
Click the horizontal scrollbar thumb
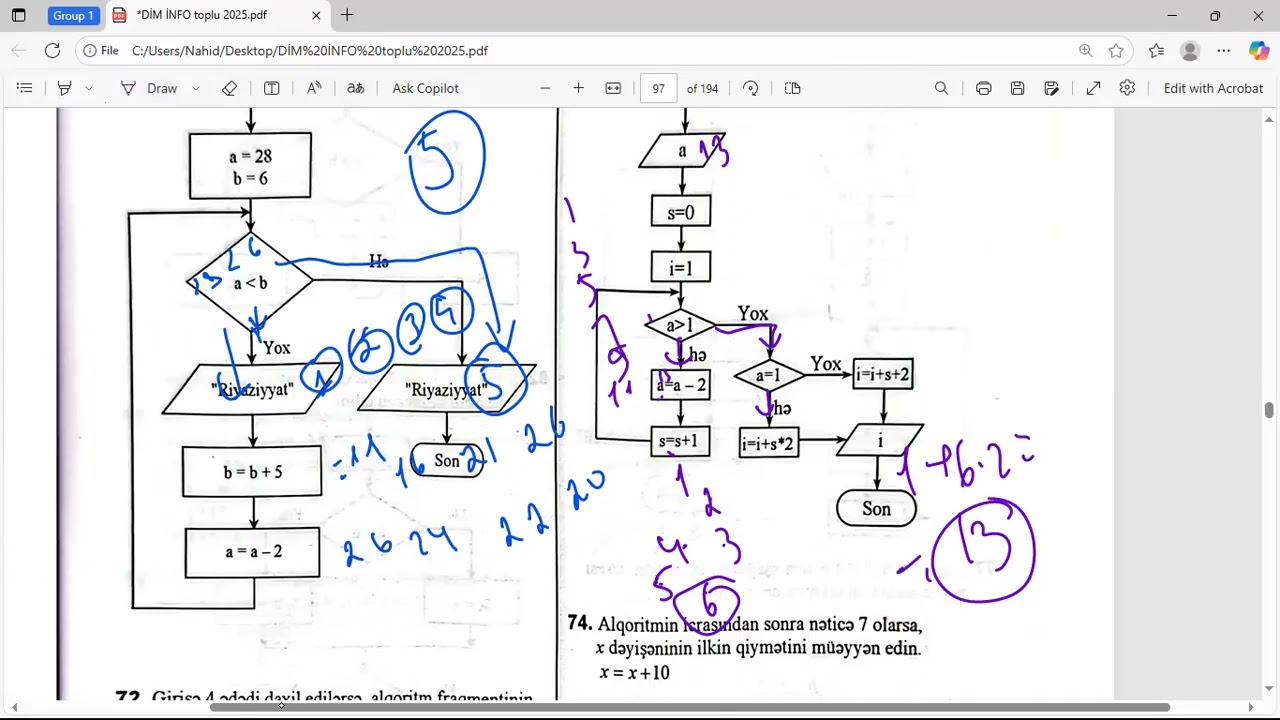(x=690, y=707)
